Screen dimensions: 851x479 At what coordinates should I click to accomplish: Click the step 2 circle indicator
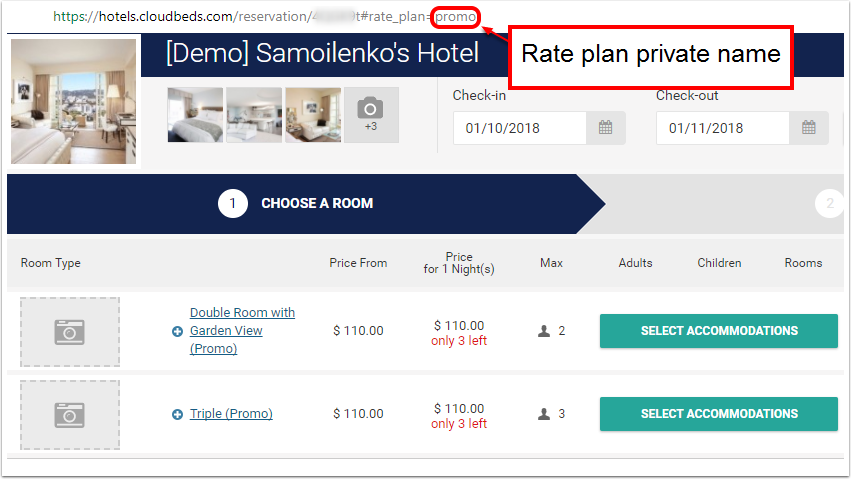click(829, 203)
